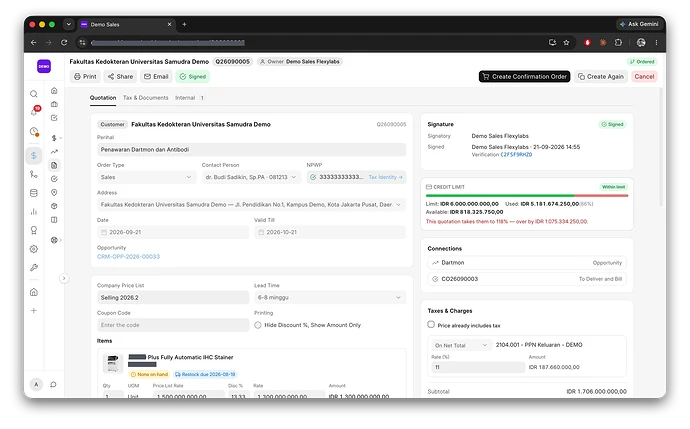Open the database stack icon in sidebar
This screenshot has width=690, height=429.
click(34, 193)
